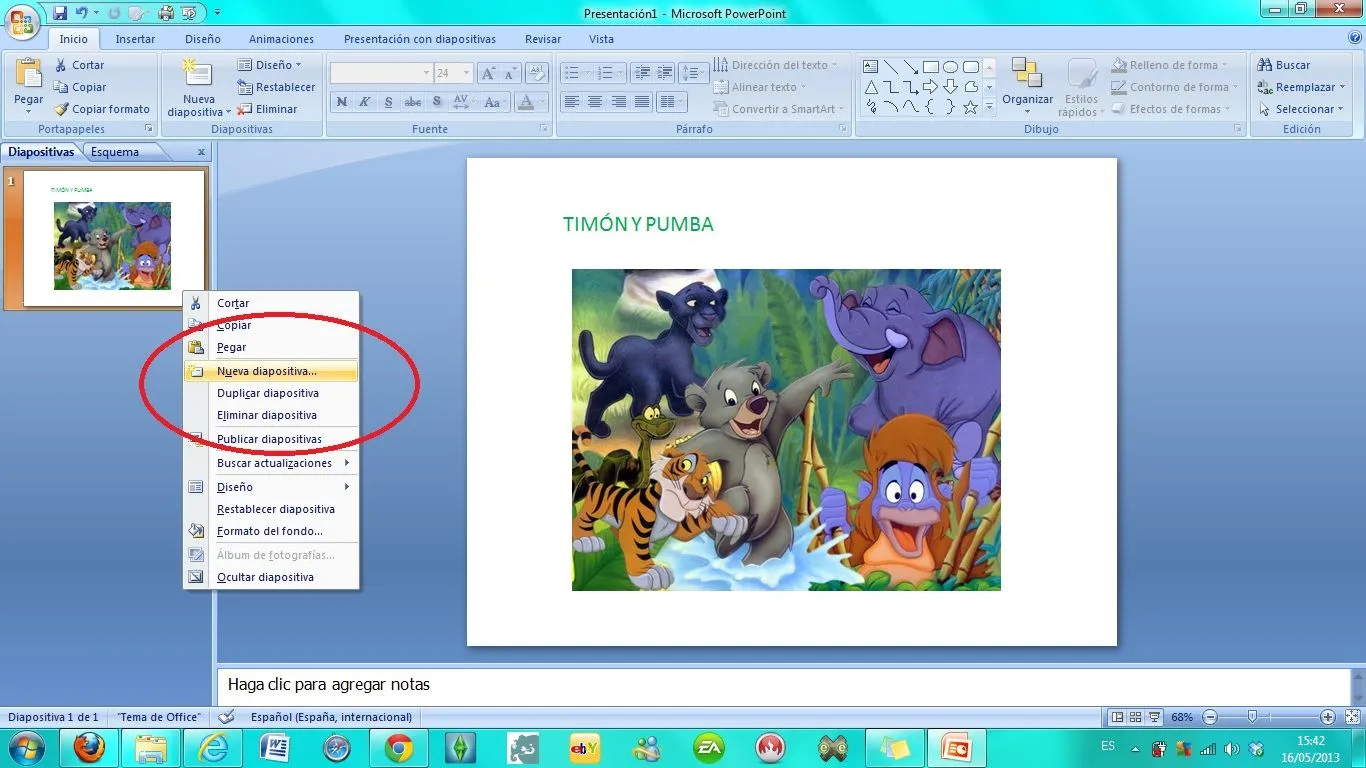
Task: Open Microsoft Word from the taskbar
Action: coord(275,748)
